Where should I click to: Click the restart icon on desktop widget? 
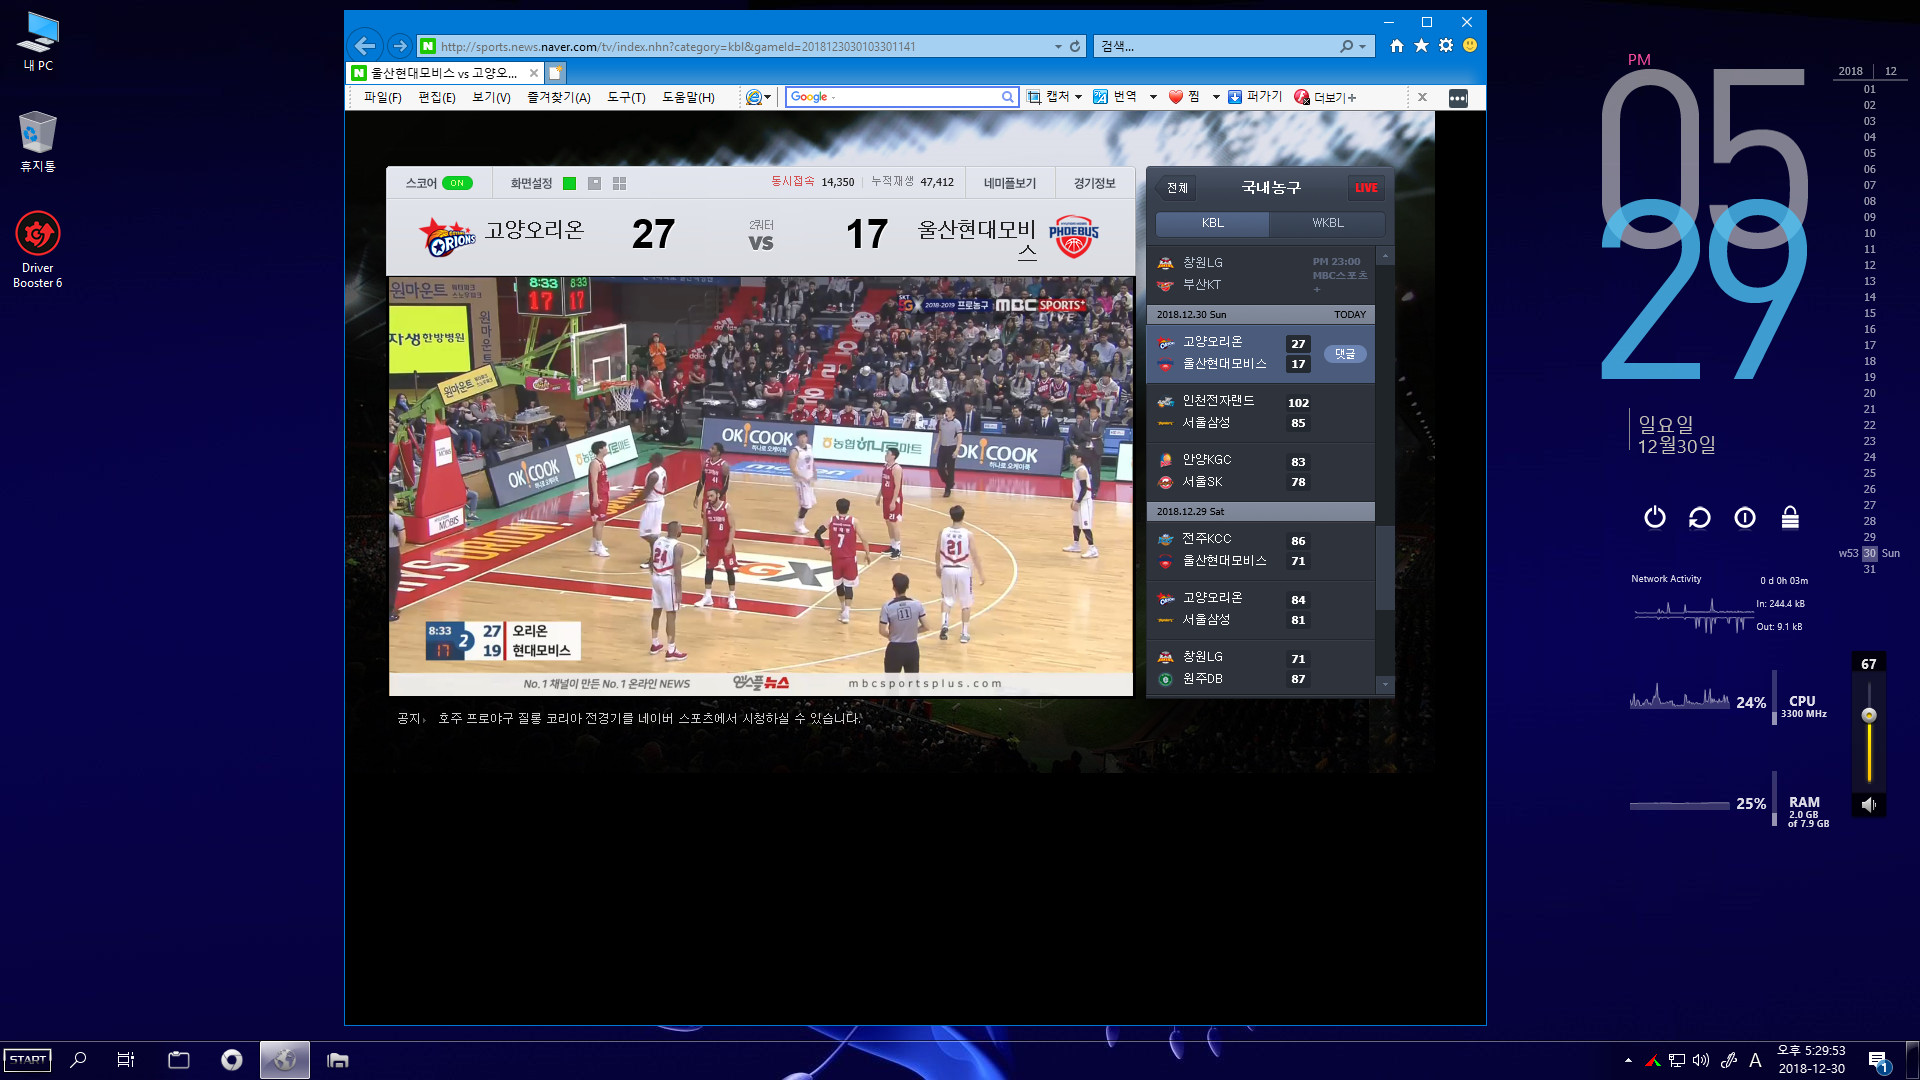click(x=1700, y=517)
